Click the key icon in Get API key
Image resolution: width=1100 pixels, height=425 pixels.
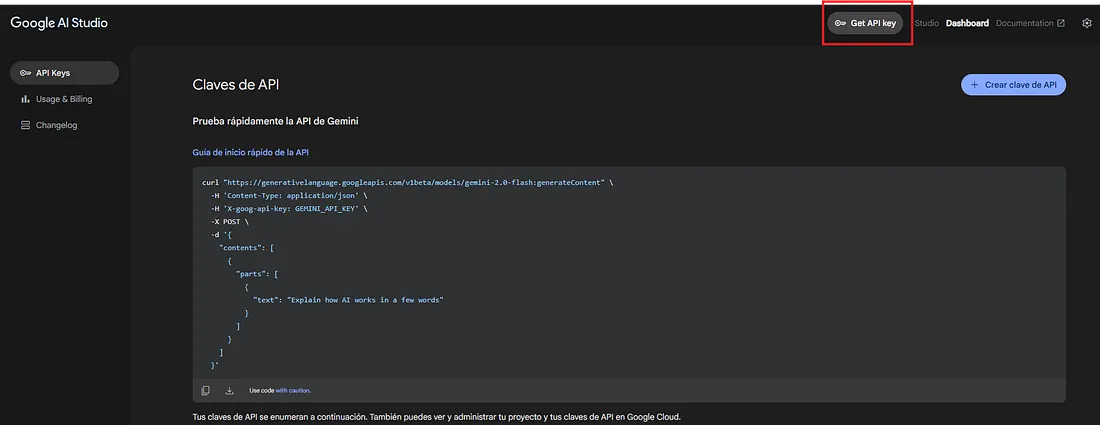[x=840, y=23]
